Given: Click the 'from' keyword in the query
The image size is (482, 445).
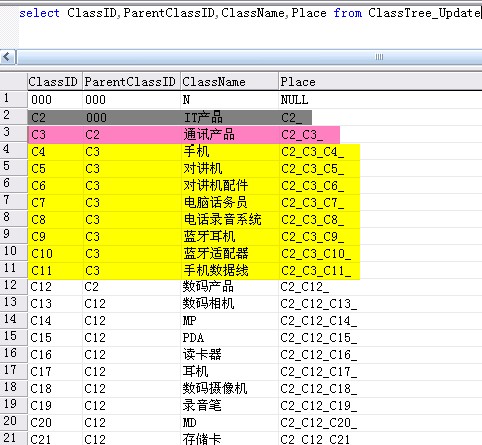Looking at the screenshot, I should [x=348, y=13].
